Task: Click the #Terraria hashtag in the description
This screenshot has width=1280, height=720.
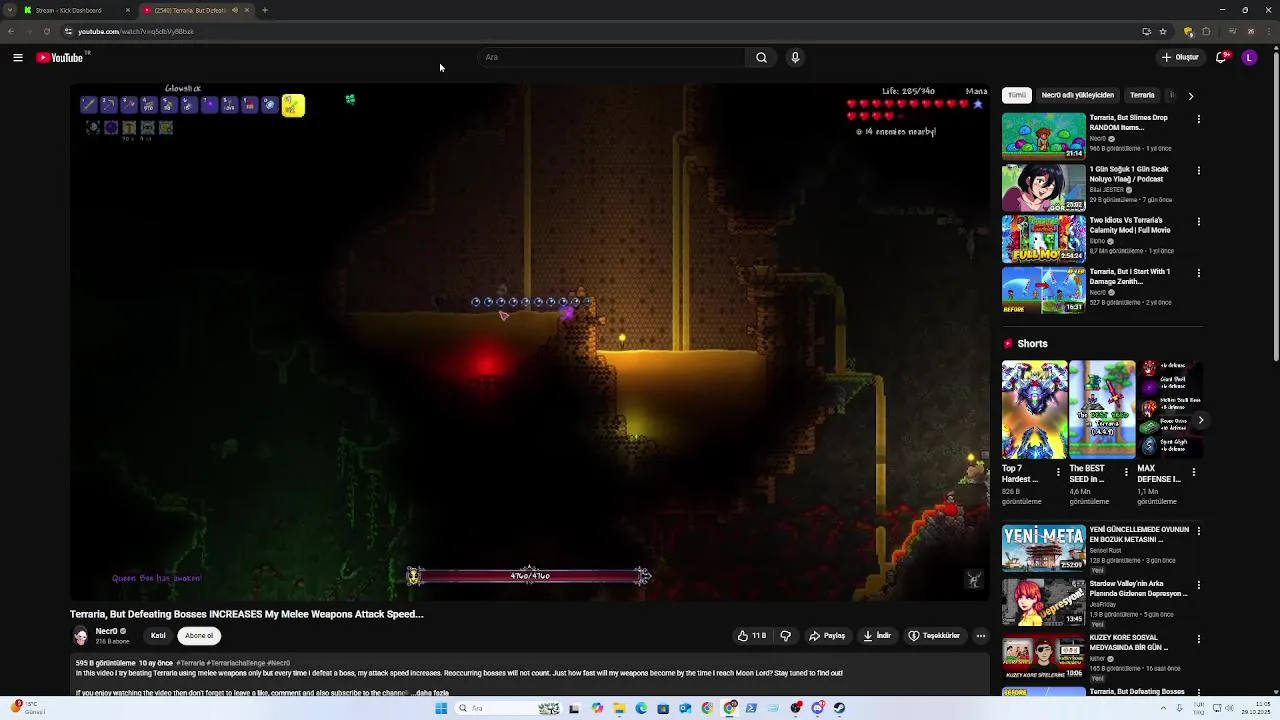Action: [192, 664]
